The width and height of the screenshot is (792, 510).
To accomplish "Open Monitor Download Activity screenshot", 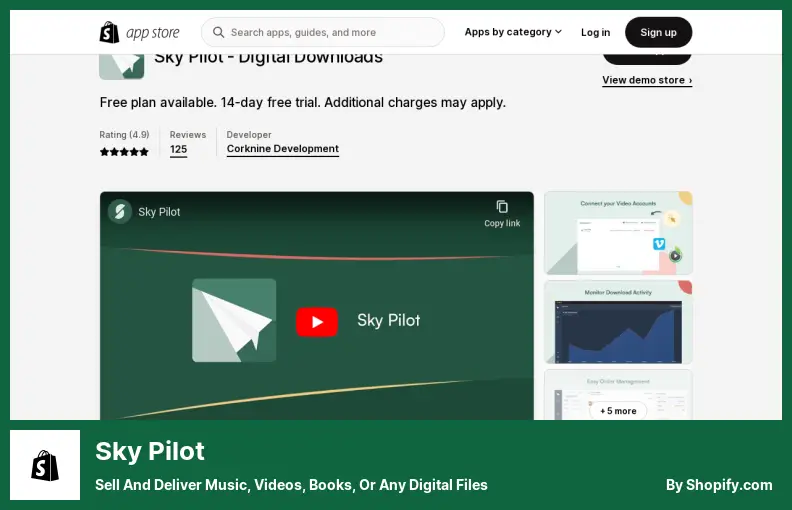I will 618,322.
